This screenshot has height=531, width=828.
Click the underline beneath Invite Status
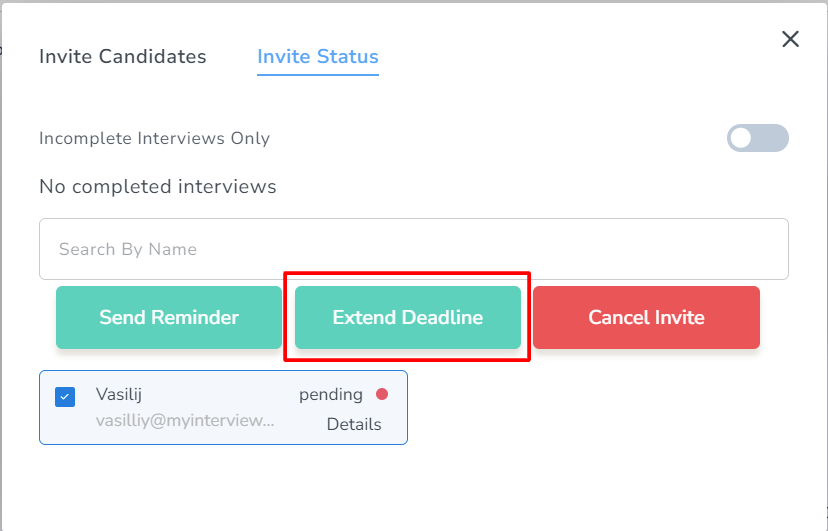pyautogui.click(x=317, y=75)
